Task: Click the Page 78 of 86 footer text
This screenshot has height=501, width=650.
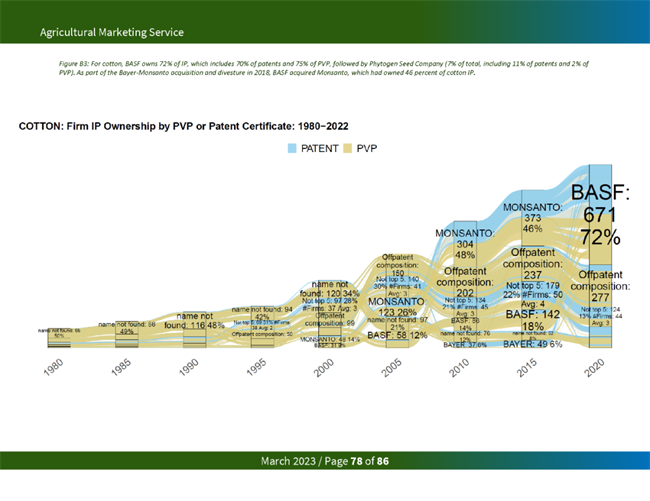Action: (324, 461)
